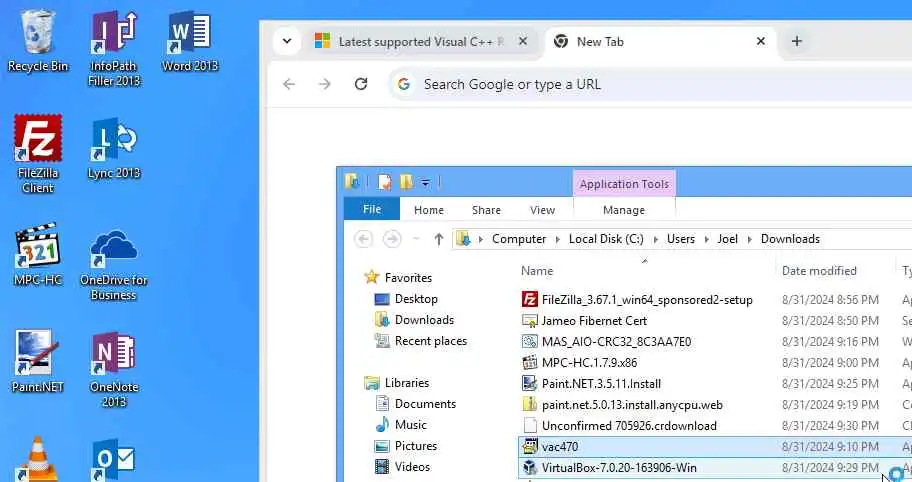Open Music library in navigation pane
This screenshot has width=912, height=482.
click(x=411, y=424)
